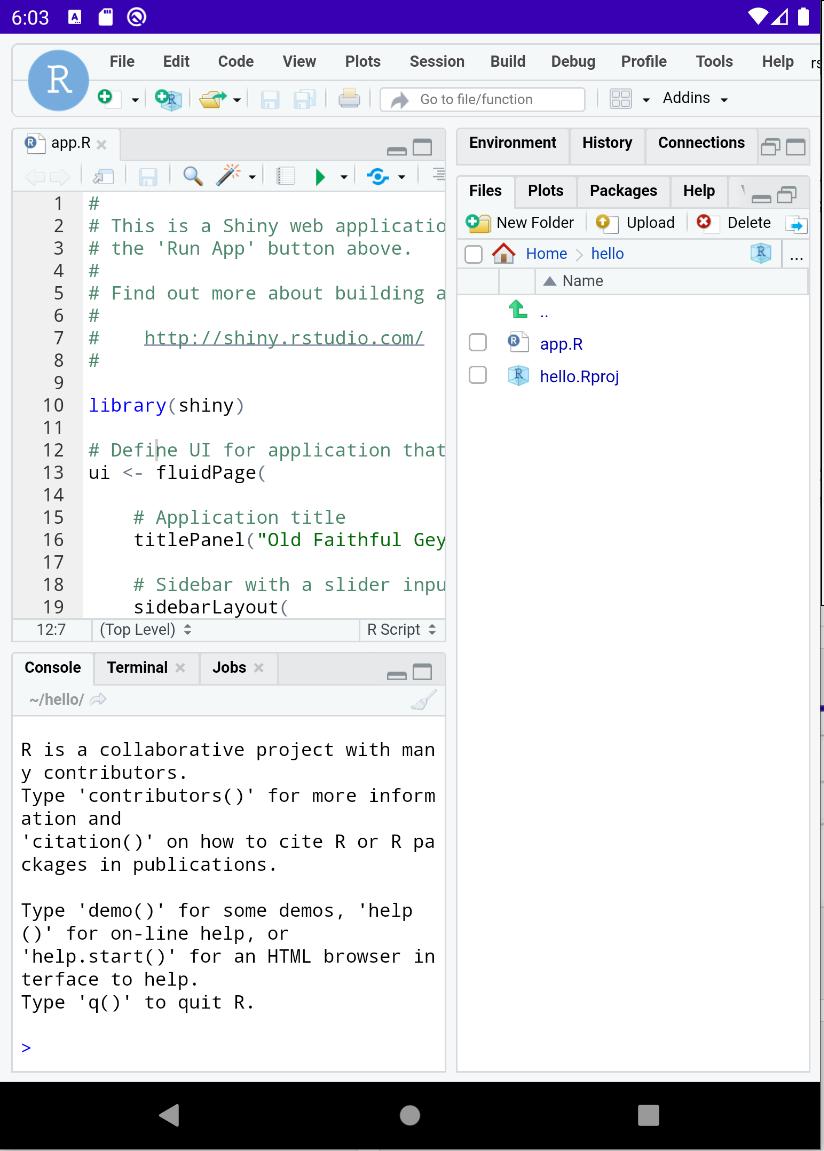Click the 12:7 cursor position indicator
Image resolution: width=824 pixels, height=1151 pixels.
point(51,630)
